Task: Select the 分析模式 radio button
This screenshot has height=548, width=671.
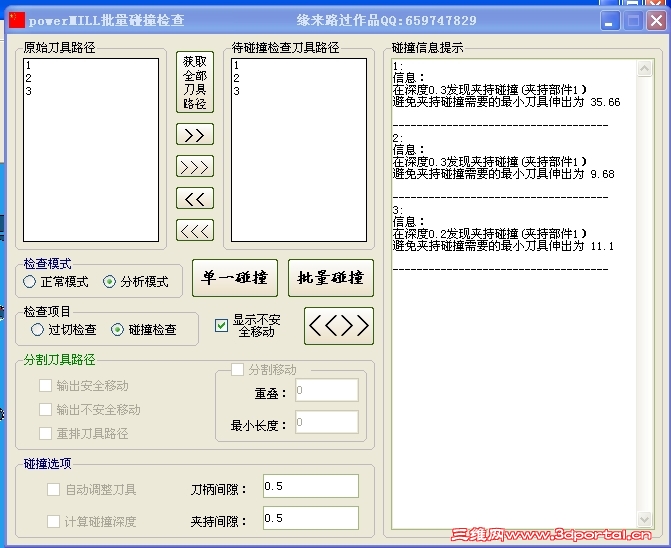Action: tap(109, 281)
